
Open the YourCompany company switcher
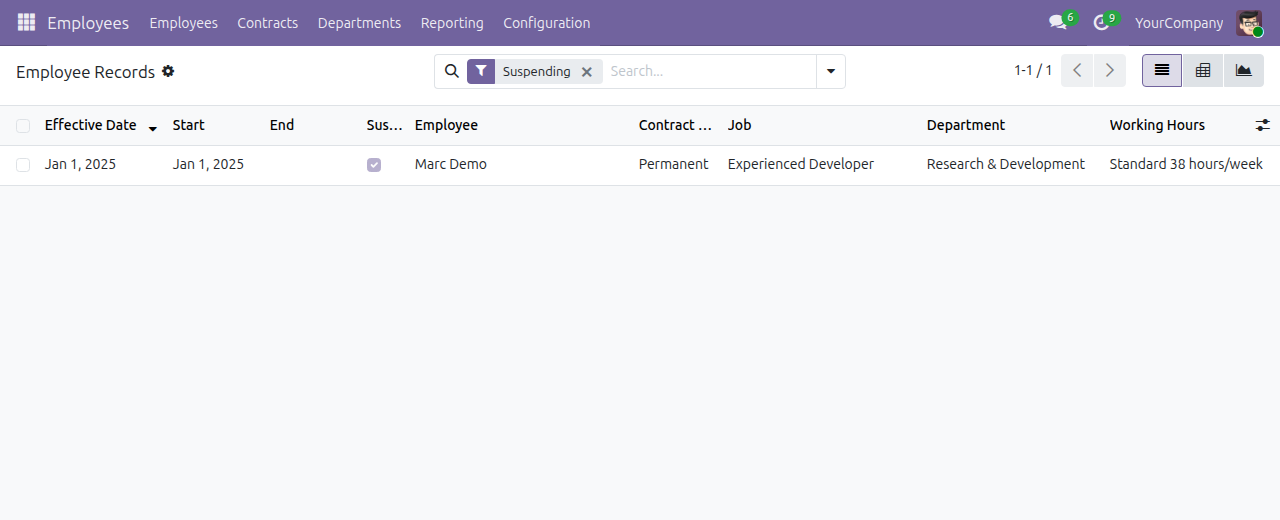click(1179, 22)
